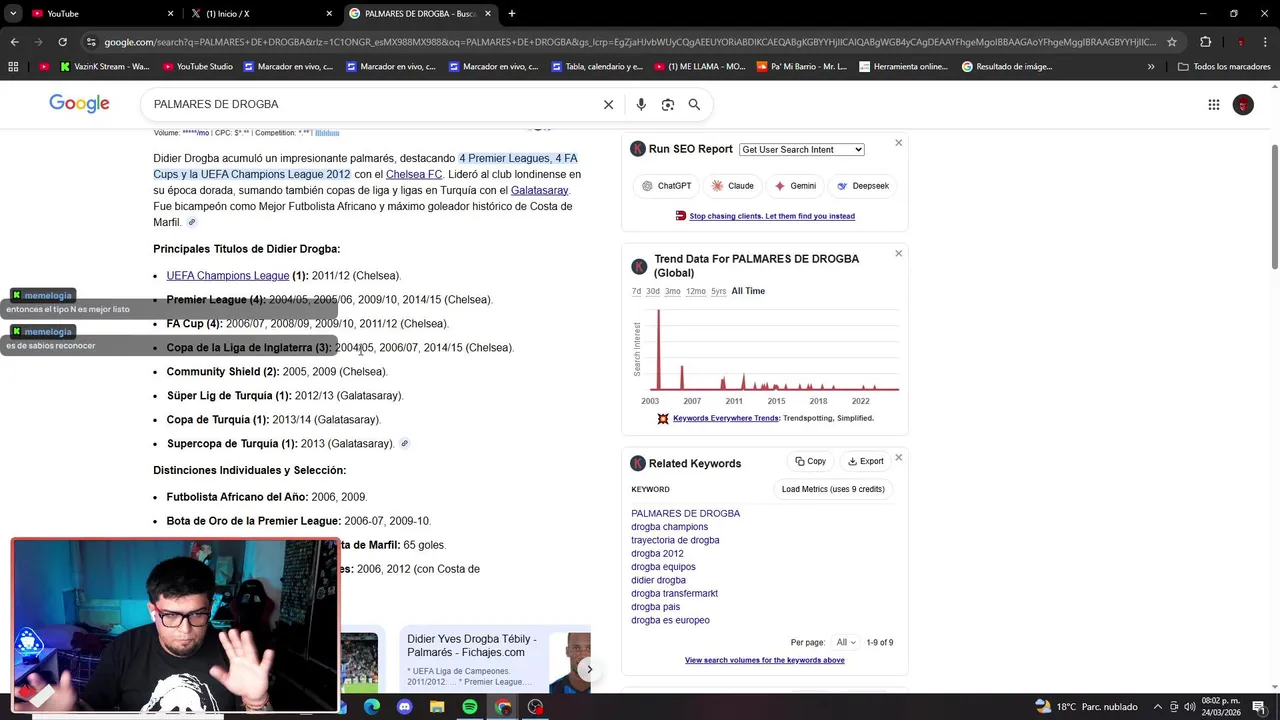Open the Google account avatar
This screenshot has width=1280, height=720.
click(1243, 104)
